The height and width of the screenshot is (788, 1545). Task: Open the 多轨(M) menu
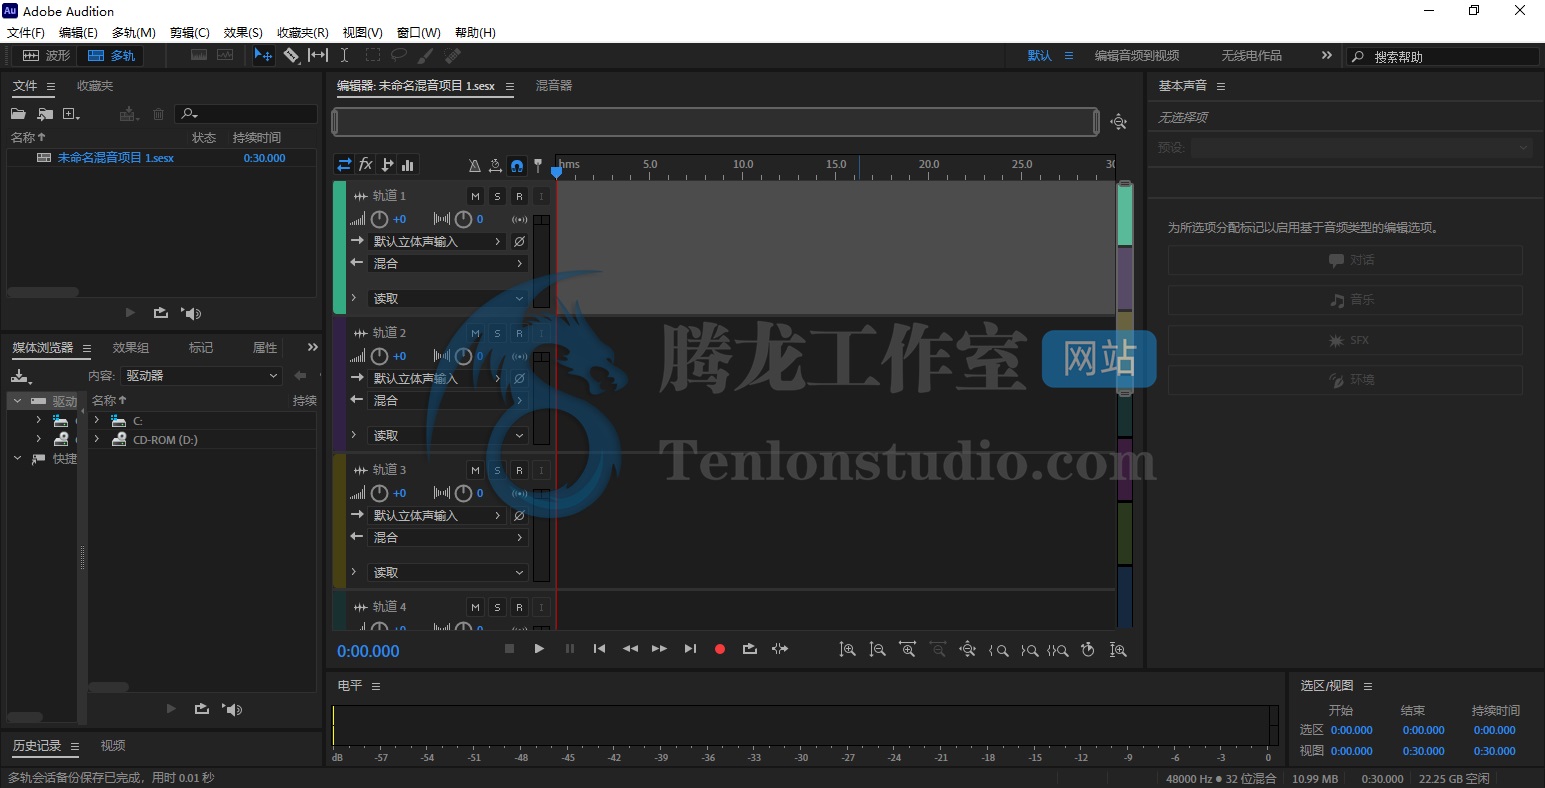[x=133, y=32]
